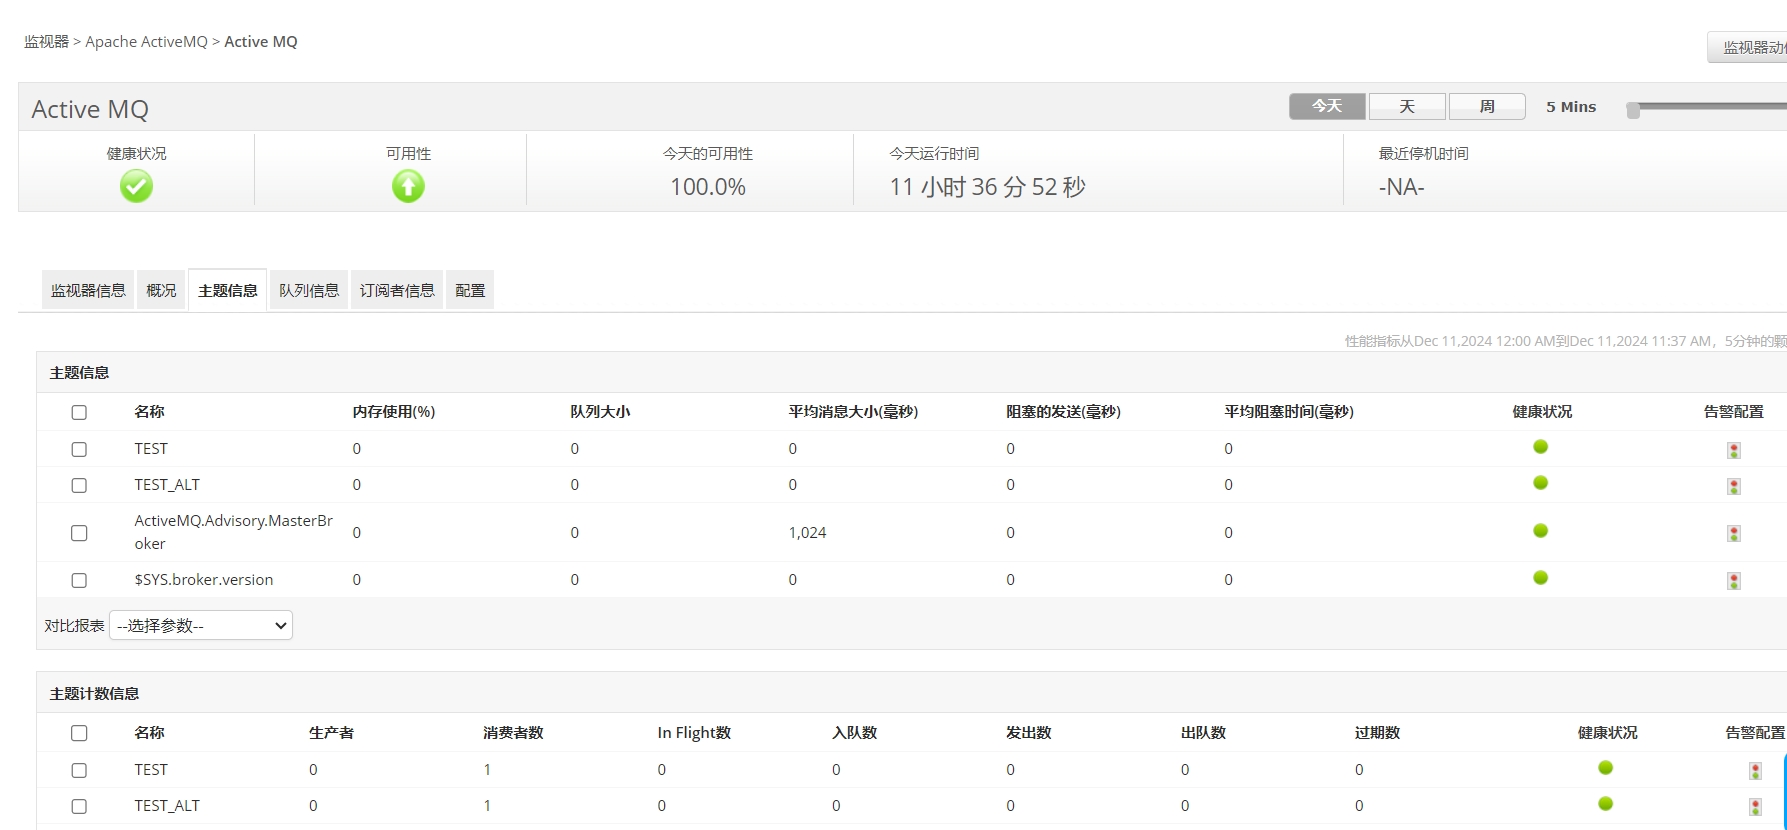This screenshot has height=830, width=1787.
Task: Click the 队列大小 column header
Action: [x=600, y=411]
